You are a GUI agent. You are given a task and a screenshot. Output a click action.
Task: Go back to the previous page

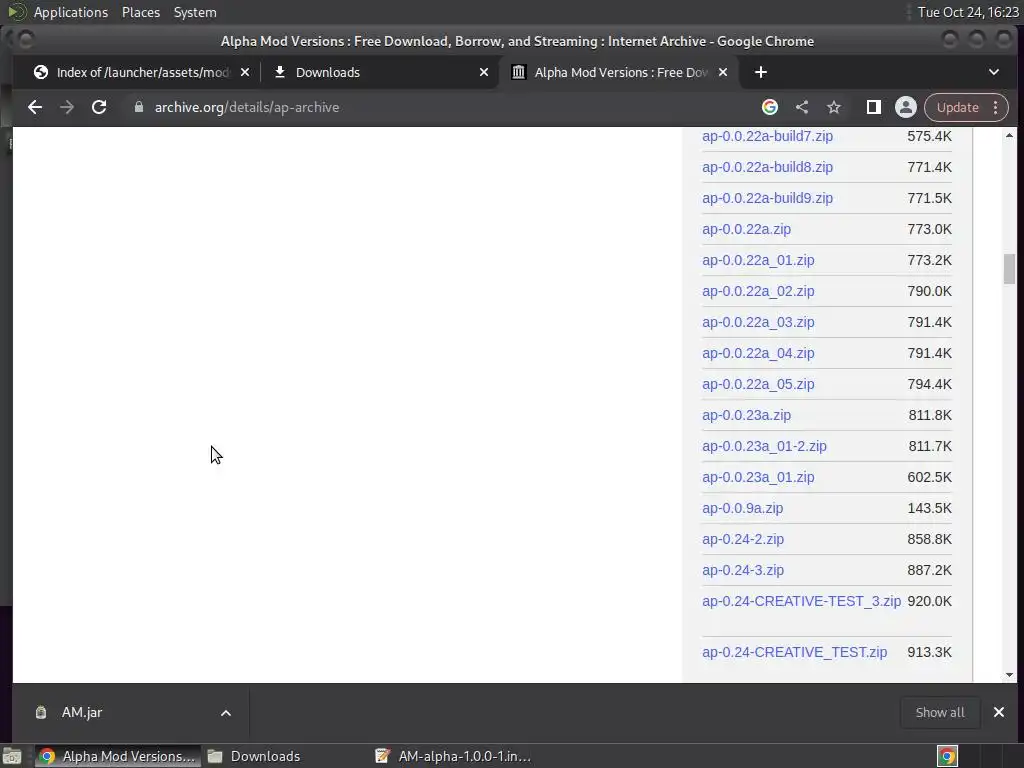click(35, 107)
